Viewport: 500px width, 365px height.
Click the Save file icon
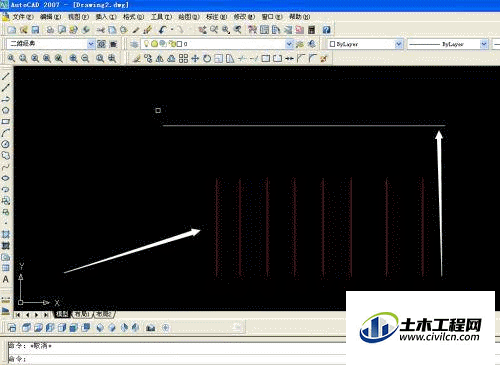point(35,30)
